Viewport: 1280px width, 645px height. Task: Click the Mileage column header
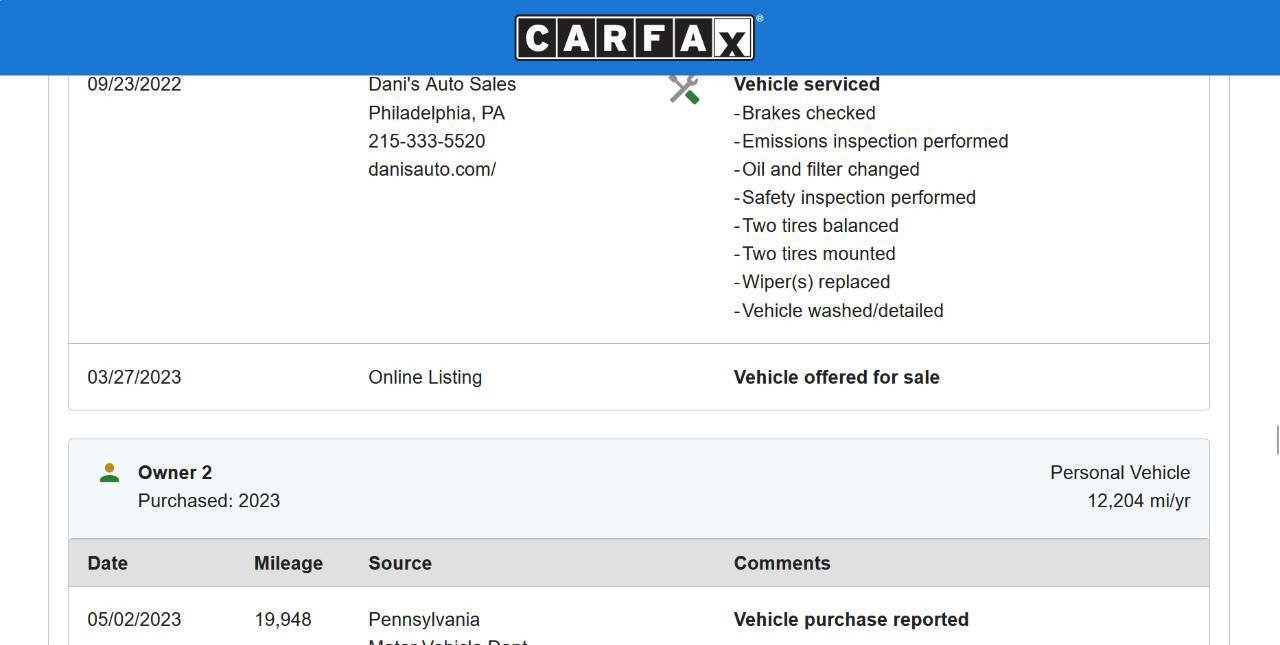click(288, 563)
